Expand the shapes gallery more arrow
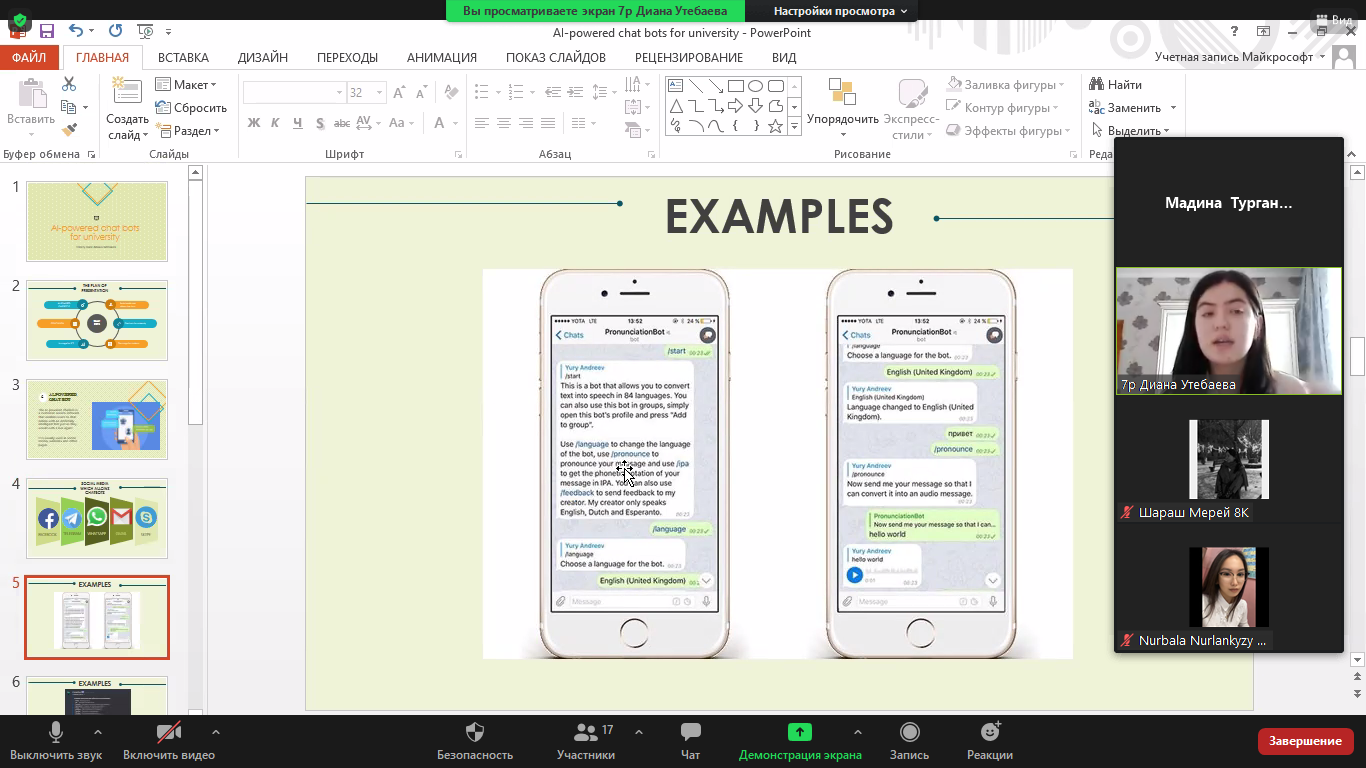Viewport: 1366px width, 768px height. click(x=795, y=127)
